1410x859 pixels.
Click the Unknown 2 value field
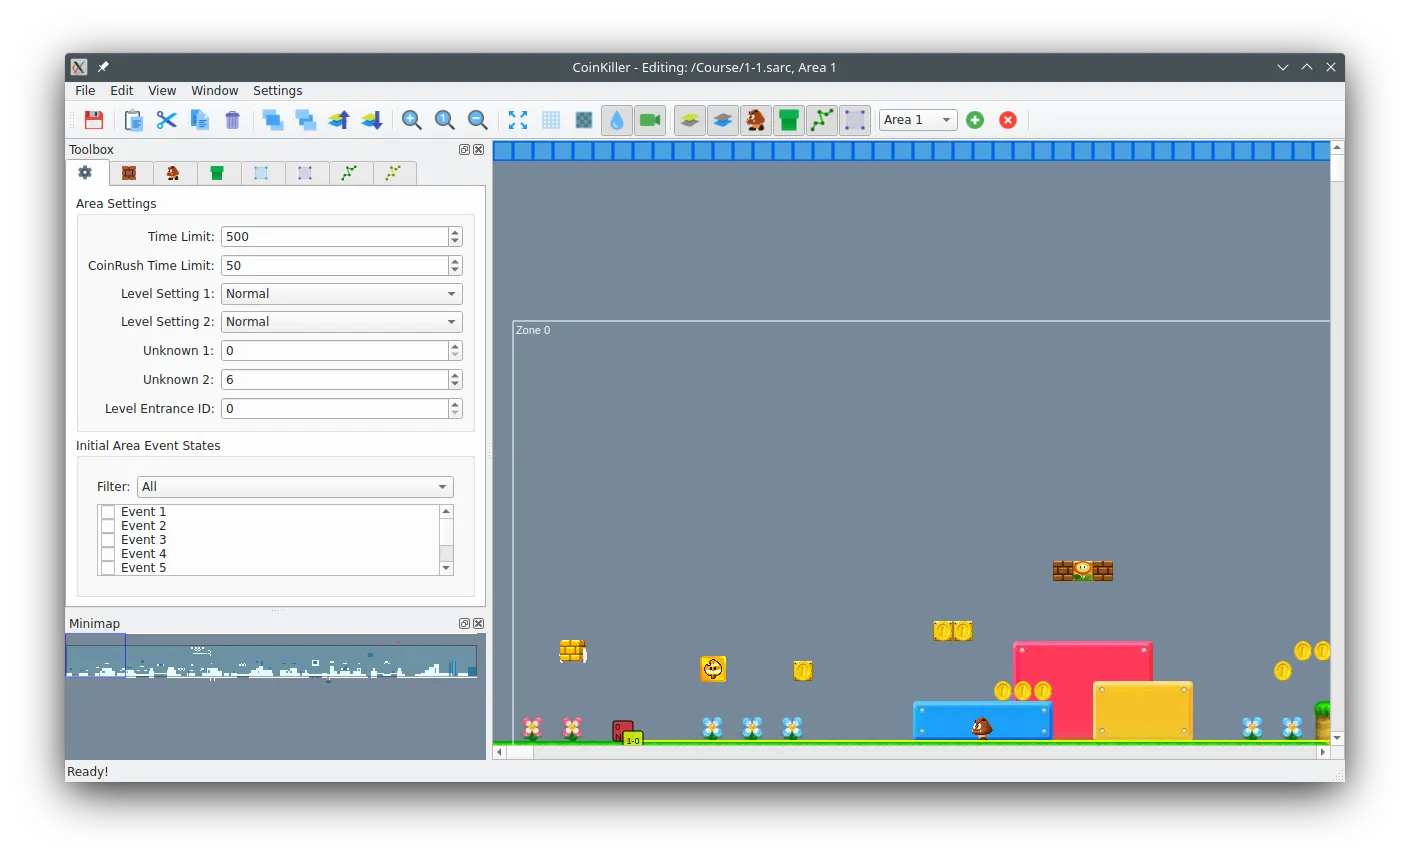[334, 380]
